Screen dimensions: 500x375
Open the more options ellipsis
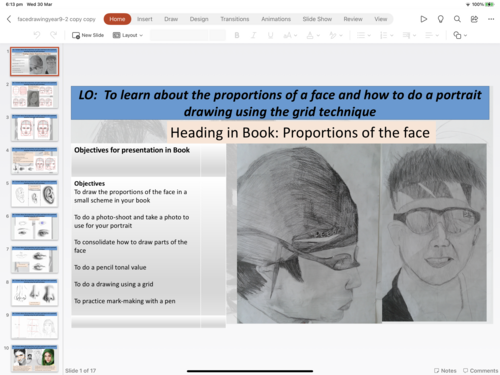pos(491,19)
